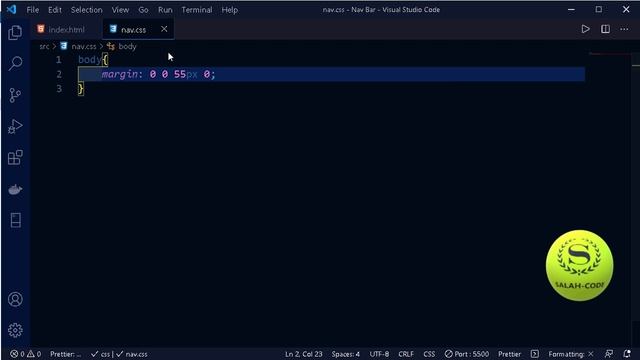Open the File menu
The height and width of the screenshot is (360, 640).
click(x=33, y=10)
